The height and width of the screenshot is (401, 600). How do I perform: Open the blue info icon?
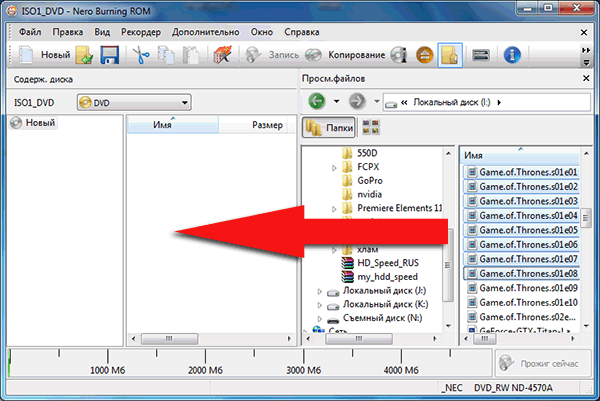512,55
